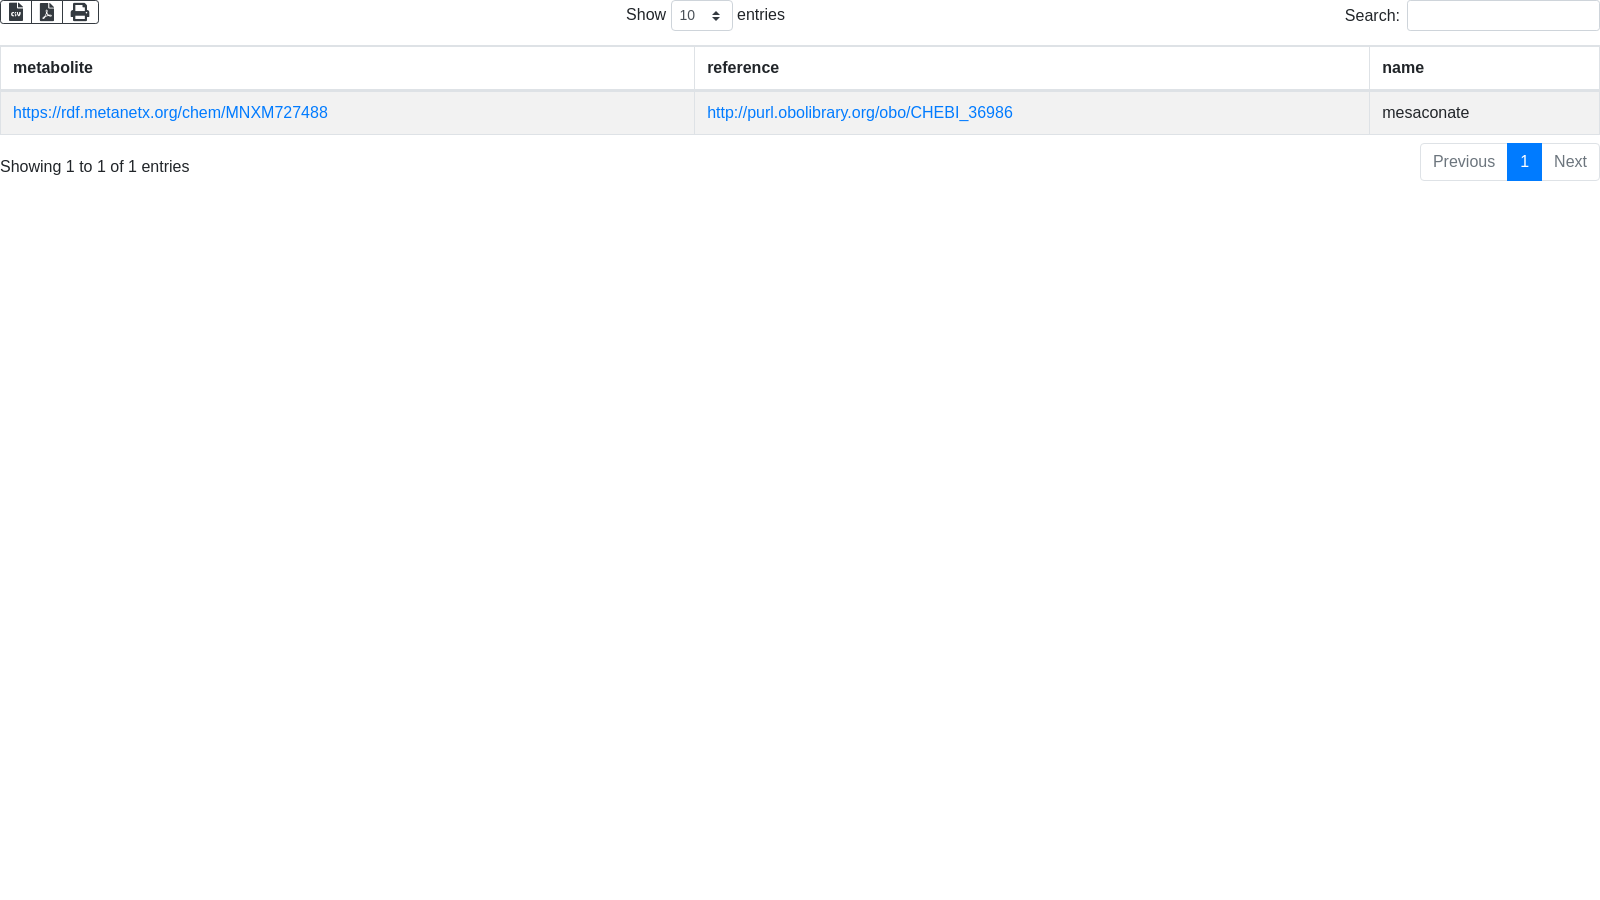The width and height of the screenshot is (1600, 900).
Task: Click the 'entries' label after selector
Action: coord(760,15)
